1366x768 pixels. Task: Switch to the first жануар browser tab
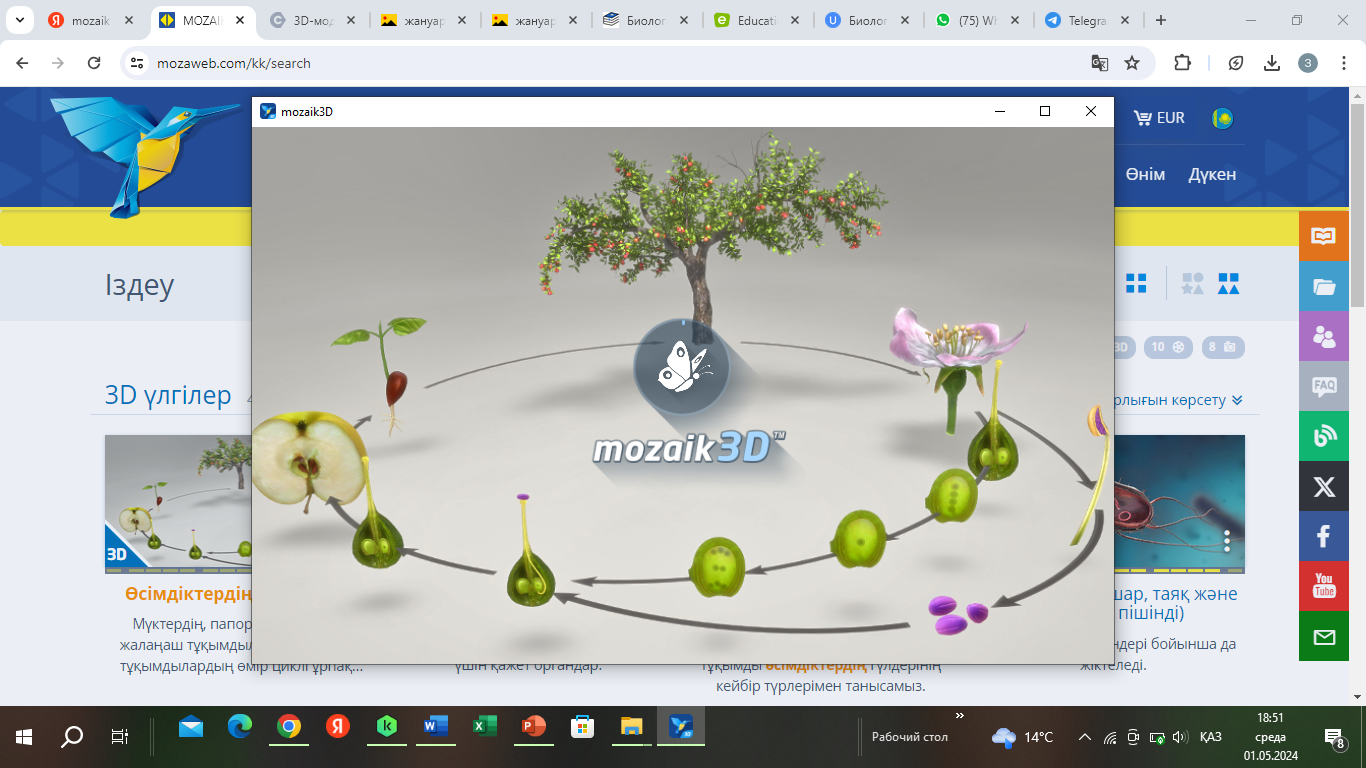click(x=425, y=20)
